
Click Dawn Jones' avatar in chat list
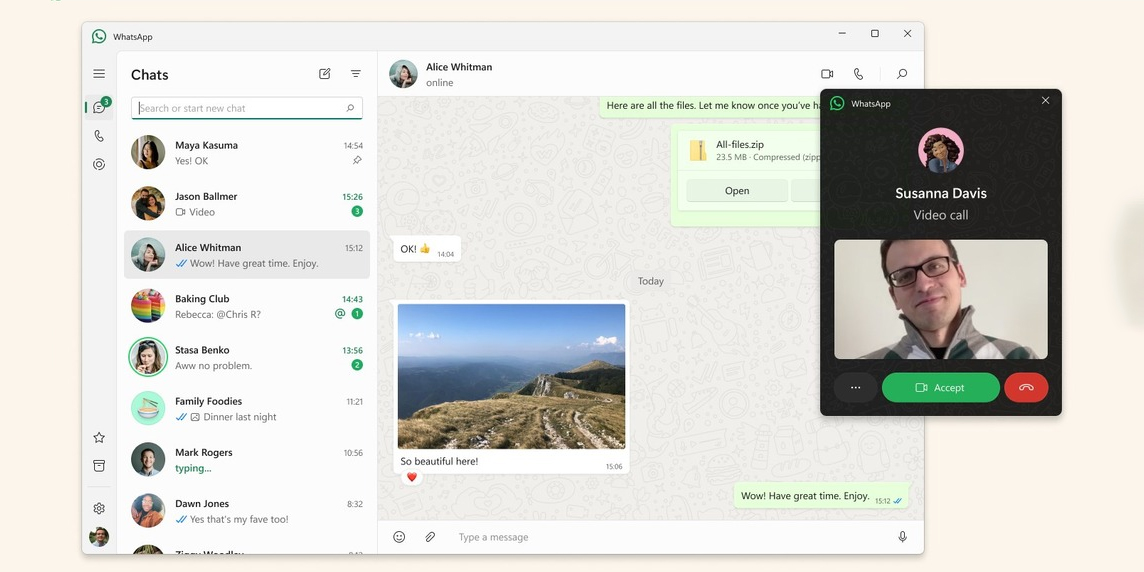click(x=148, y=510)
